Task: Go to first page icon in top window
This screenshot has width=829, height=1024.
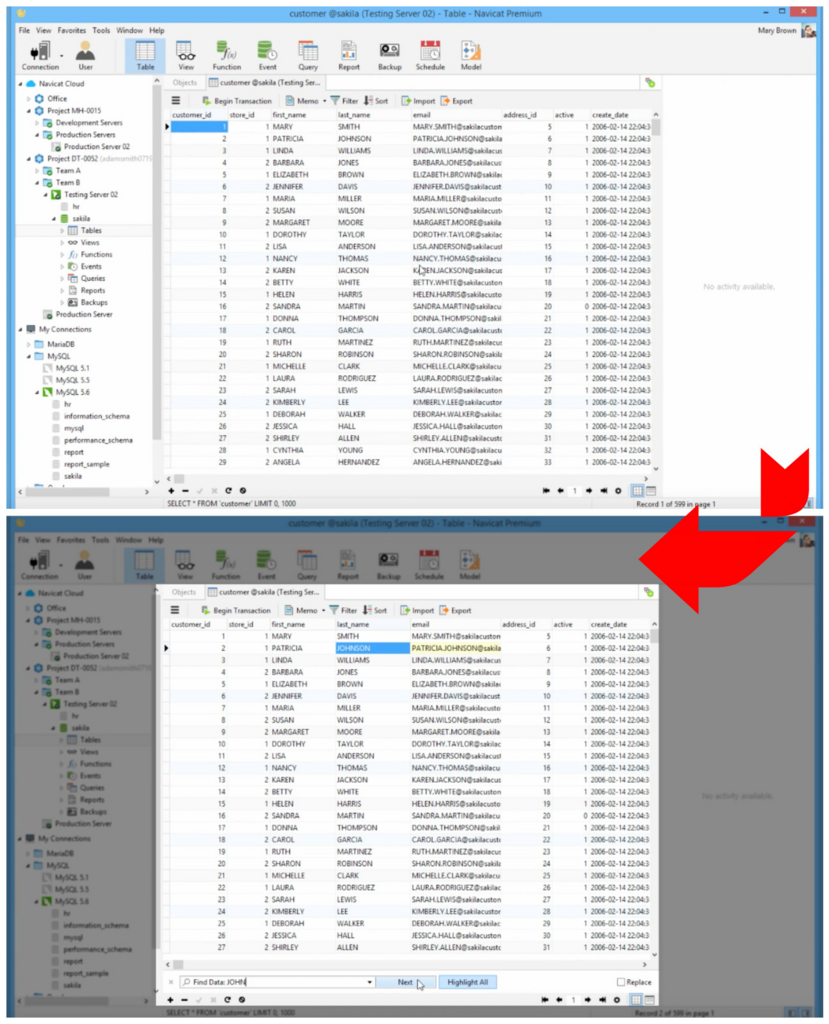Action: click(x=546, y=490)
